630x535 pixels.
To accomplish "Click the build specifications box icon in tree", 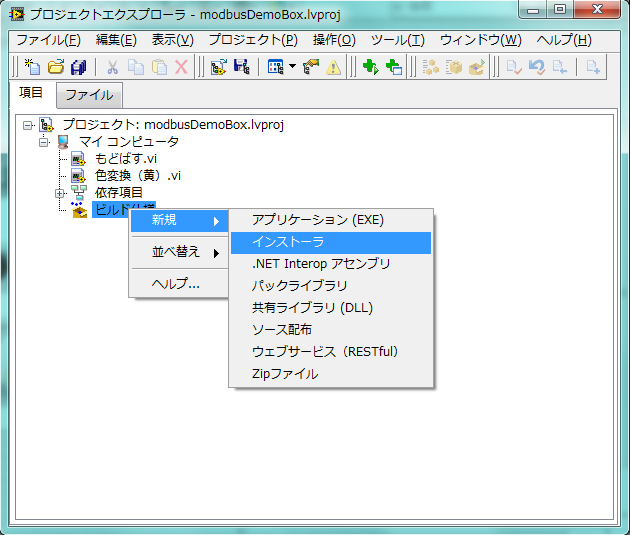I will click(79, 210).
